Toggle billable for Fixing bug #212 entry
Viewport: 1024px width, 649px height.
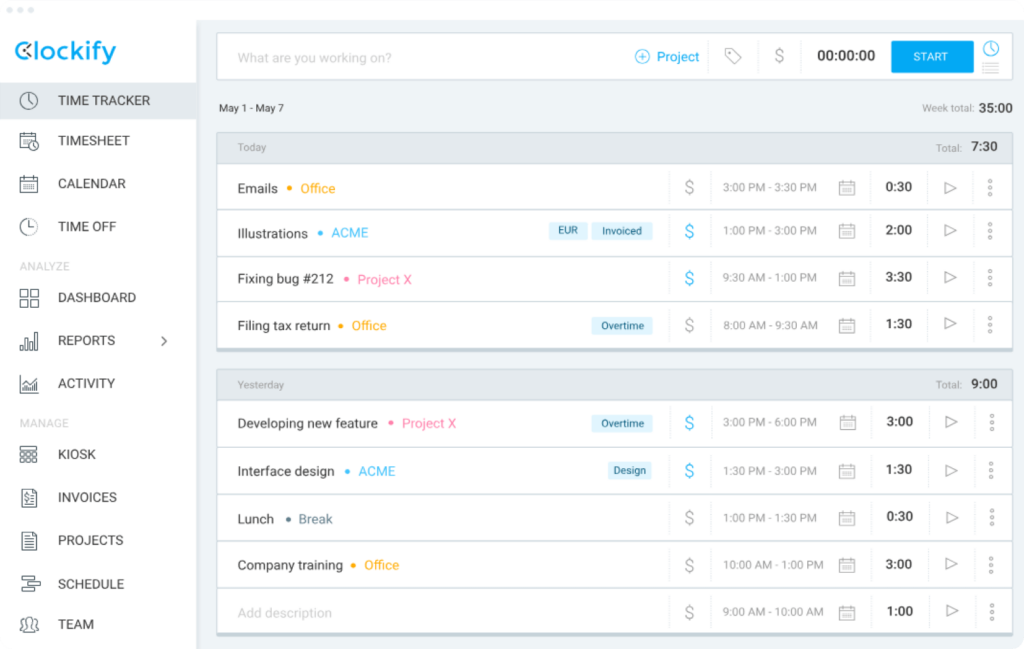point(689,278)
